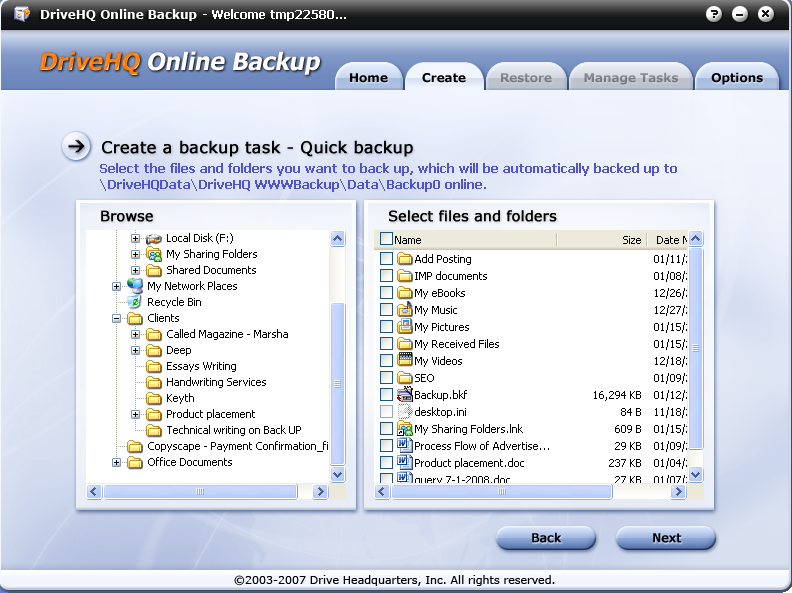Click the Clients folder icon

pos(135,318)
